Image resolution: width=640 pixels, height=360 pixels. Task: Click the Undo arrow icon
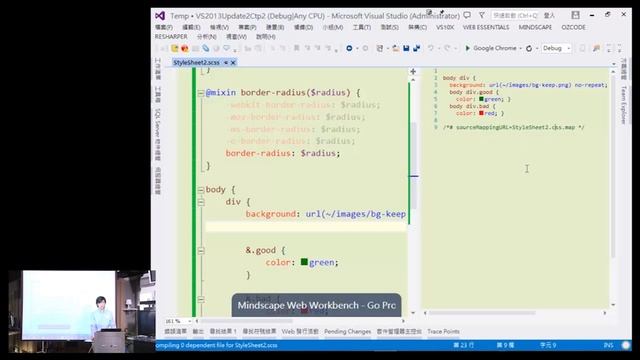coord(431,48)
